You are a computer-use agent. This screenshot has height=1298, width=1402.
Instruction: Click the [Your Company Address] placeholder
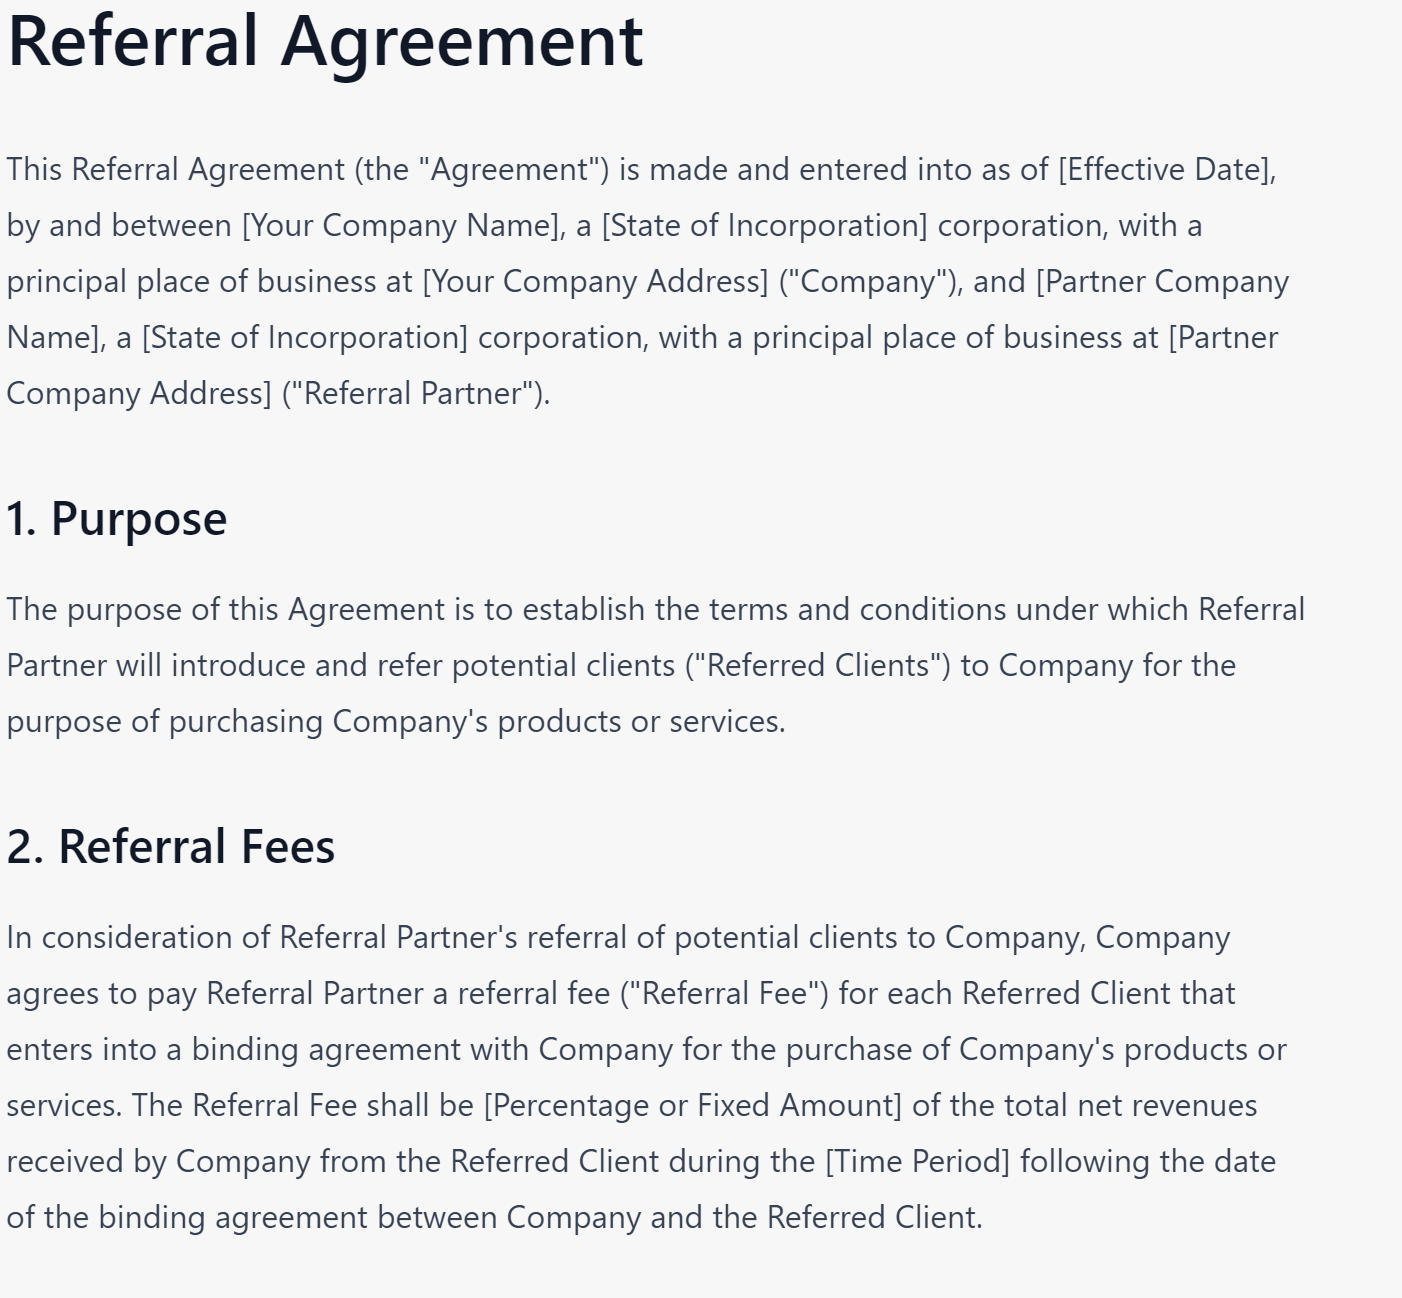pyautogui.click(x=596, y=282)
